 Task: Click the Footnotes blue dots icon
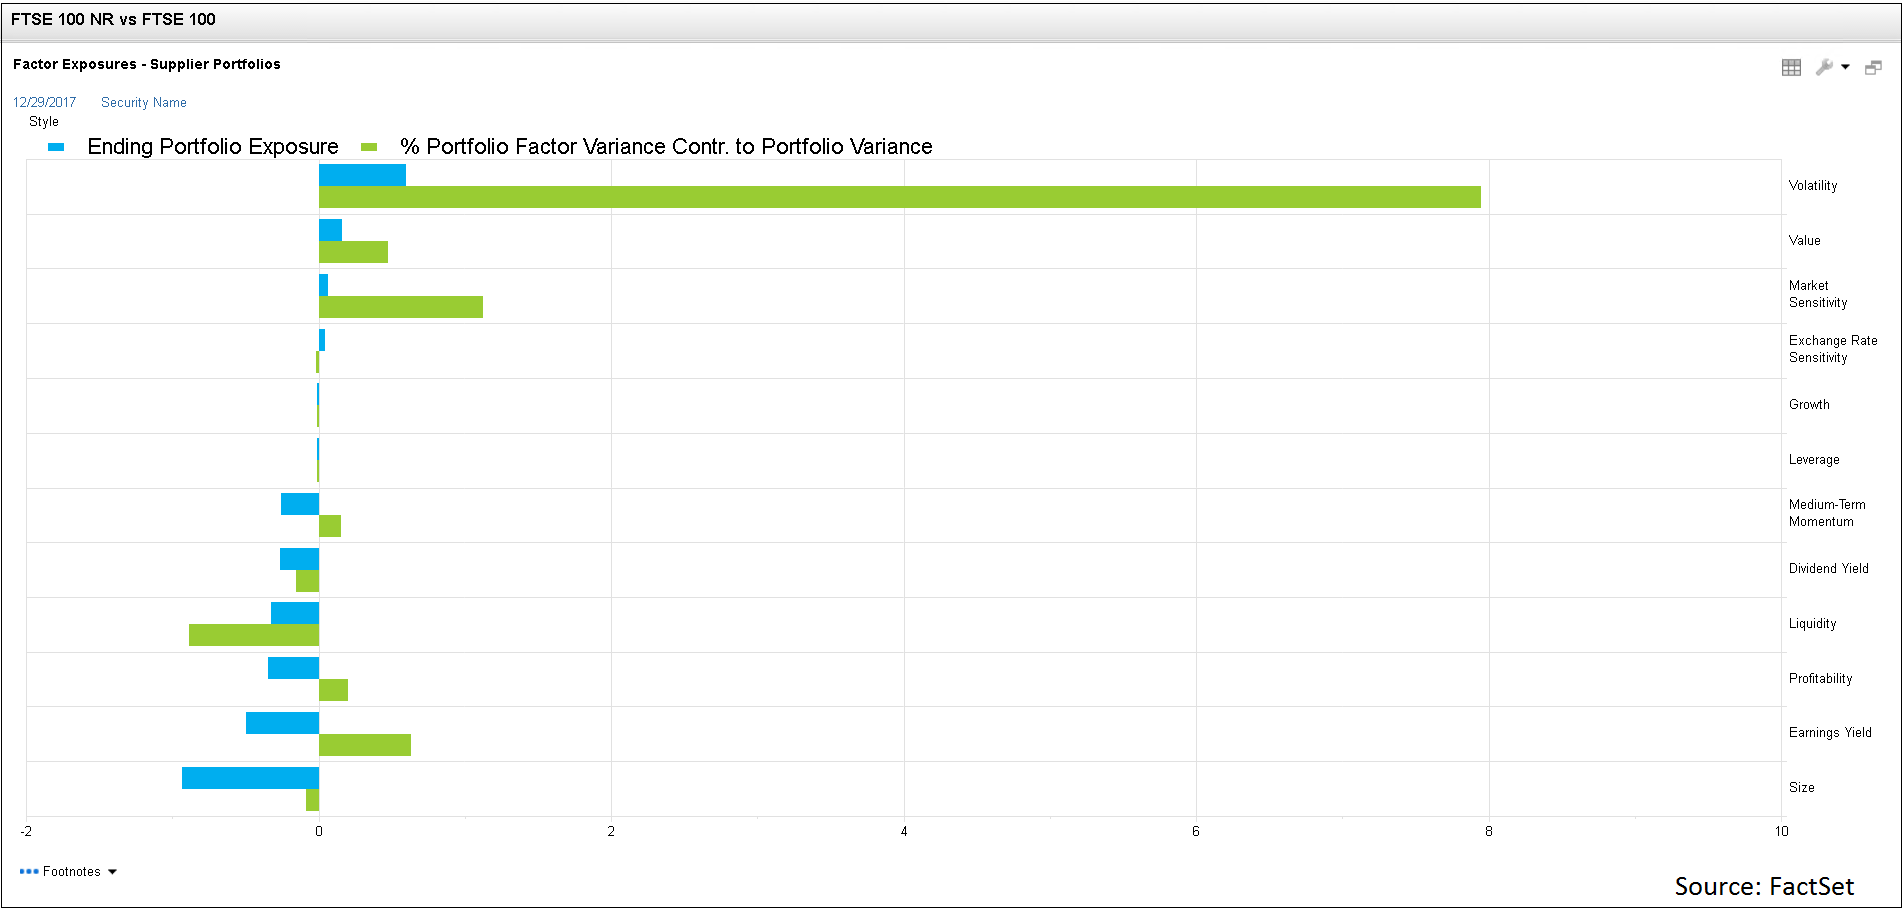[x=29, y=871]
